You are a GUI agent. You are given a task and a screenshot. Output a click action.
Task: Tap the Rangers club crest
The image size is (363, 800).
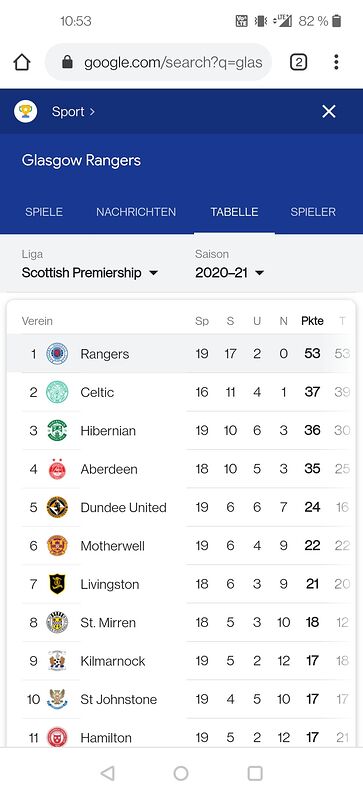click(x=57, y=354)
